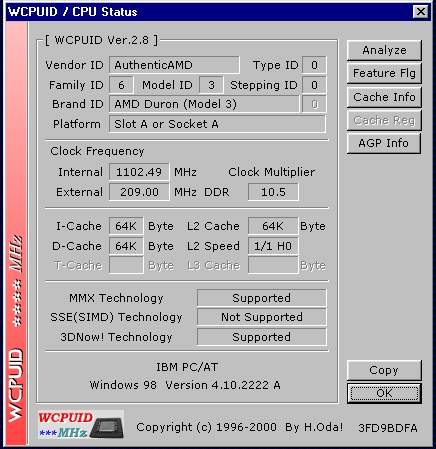Copy CPU information to clipboard
Viewport: 436px width, 449px height.
[384, 370]
